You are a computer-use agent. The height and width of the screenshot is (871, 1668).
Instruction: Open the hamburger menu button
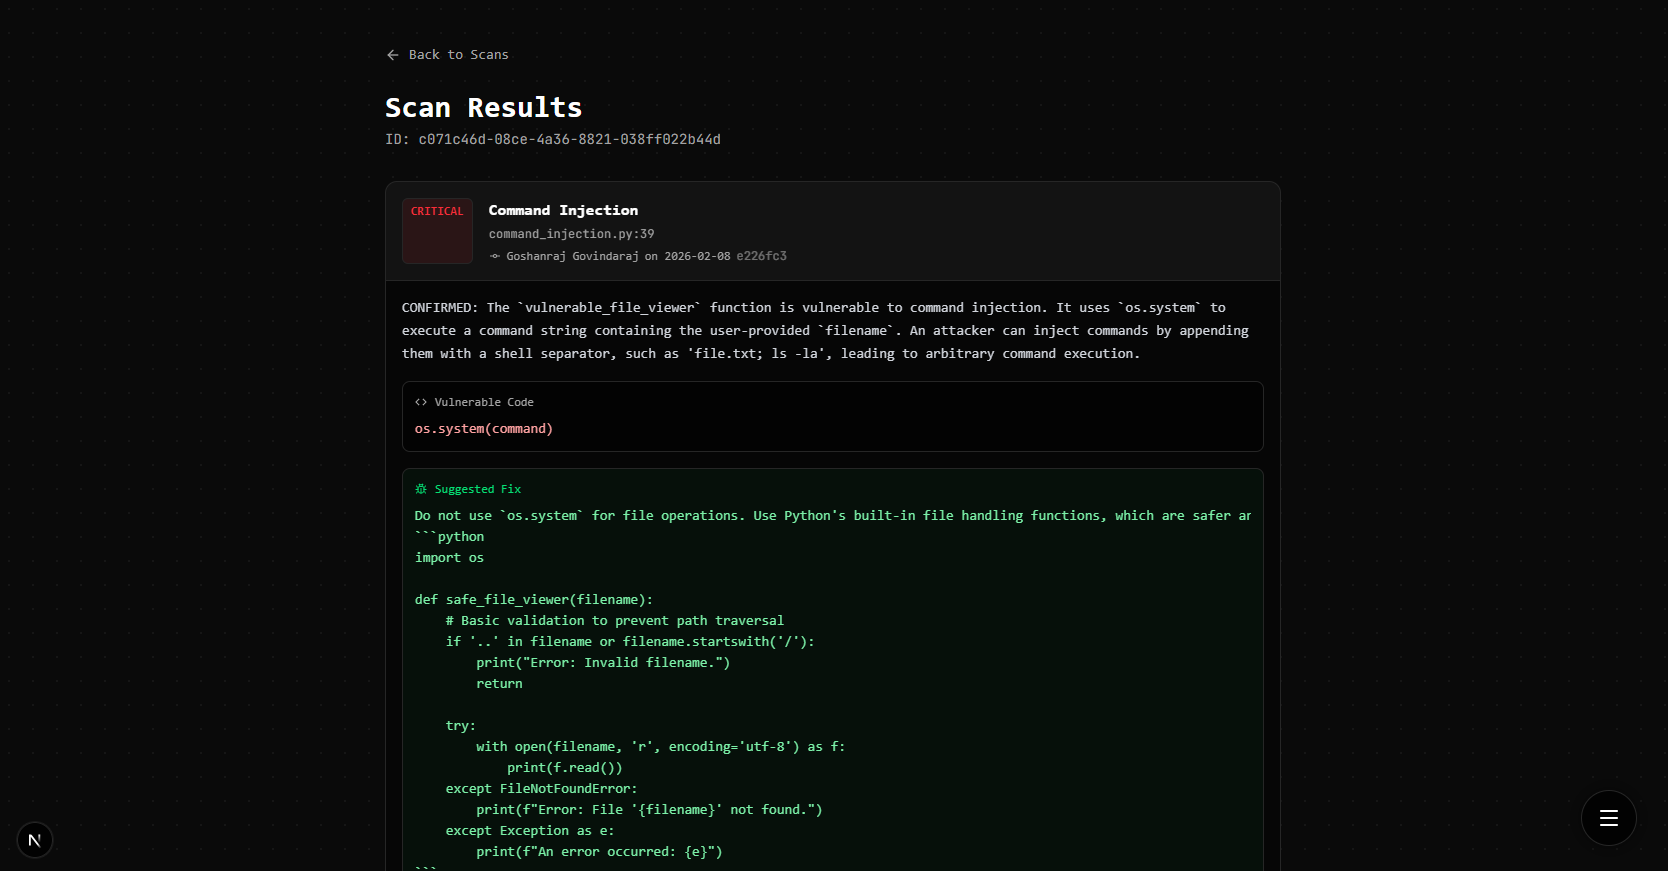[1608, 818]
